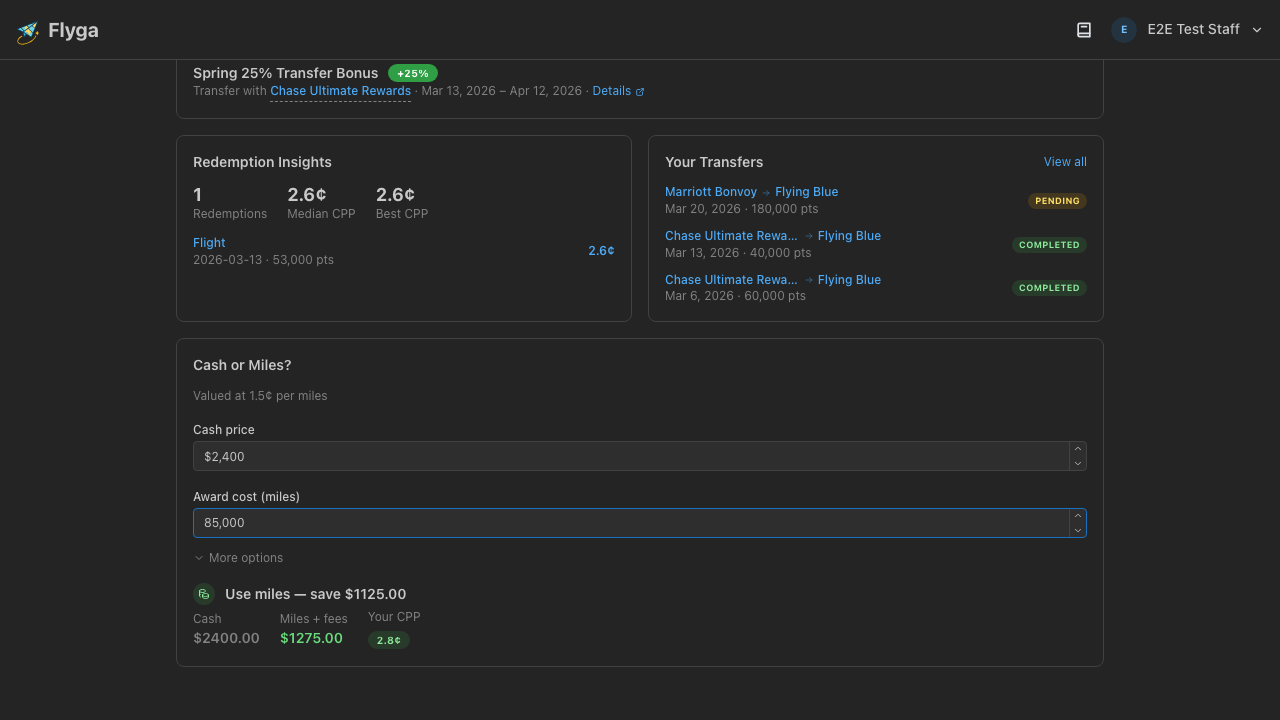The height and width of the screenshot is (720, 1280).
Task: Open the E2E Test Staff account menu chevron
Action: pyautogui.click(x=1257, y=30)
